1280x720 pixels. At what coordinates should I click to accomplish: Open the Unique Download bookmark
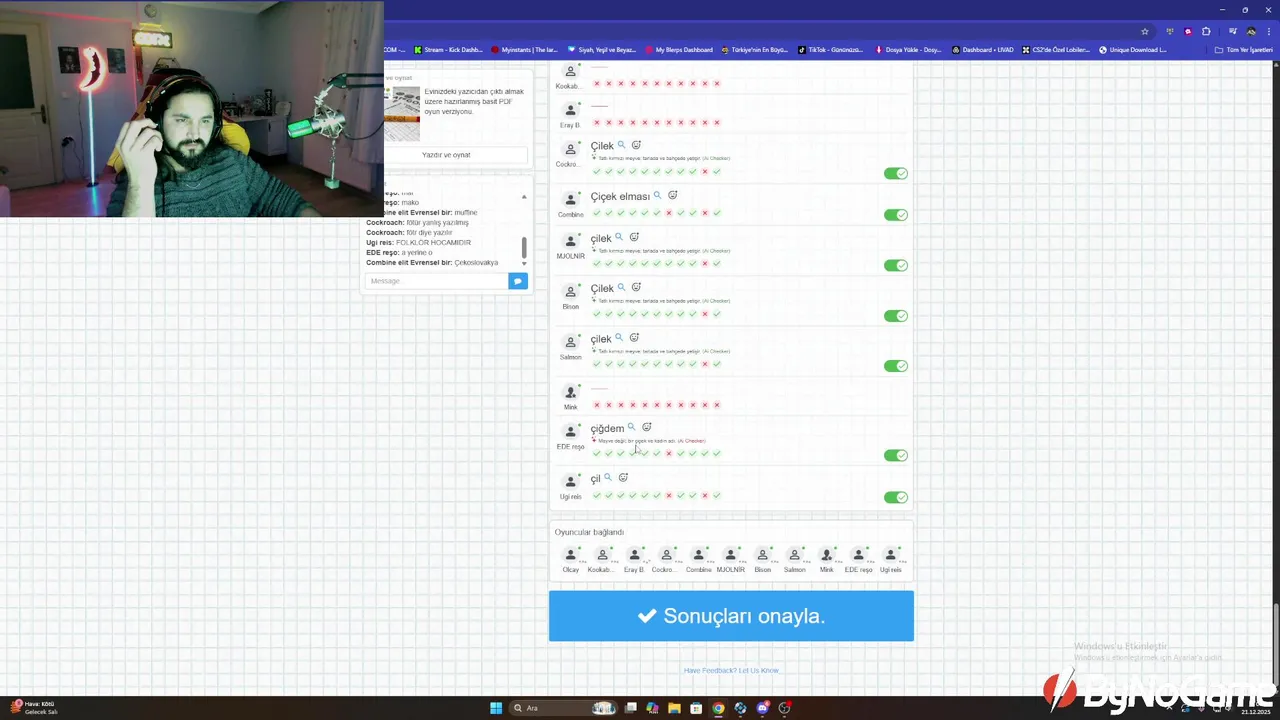[x=1133, y=49]
